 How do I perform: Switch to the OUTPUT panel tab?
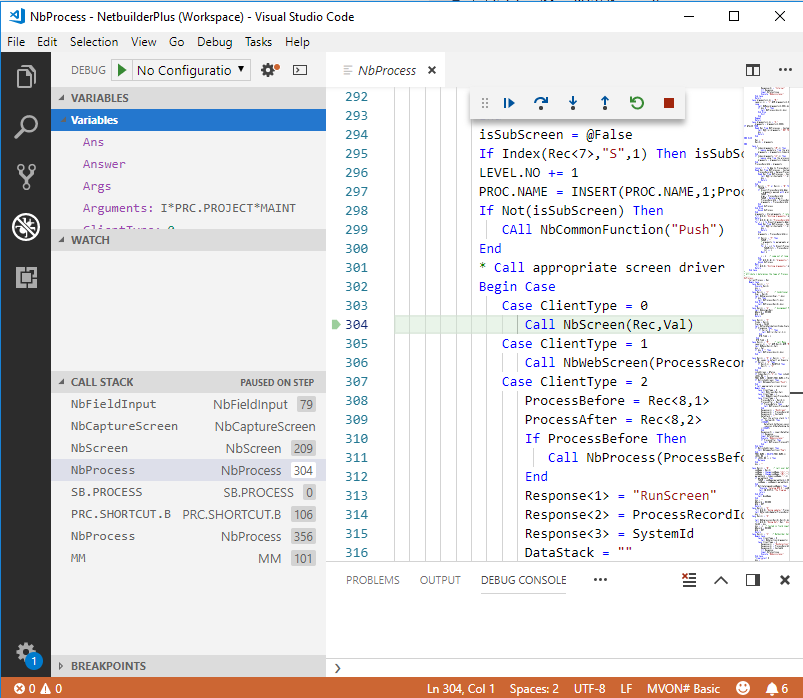coord(440,580)
